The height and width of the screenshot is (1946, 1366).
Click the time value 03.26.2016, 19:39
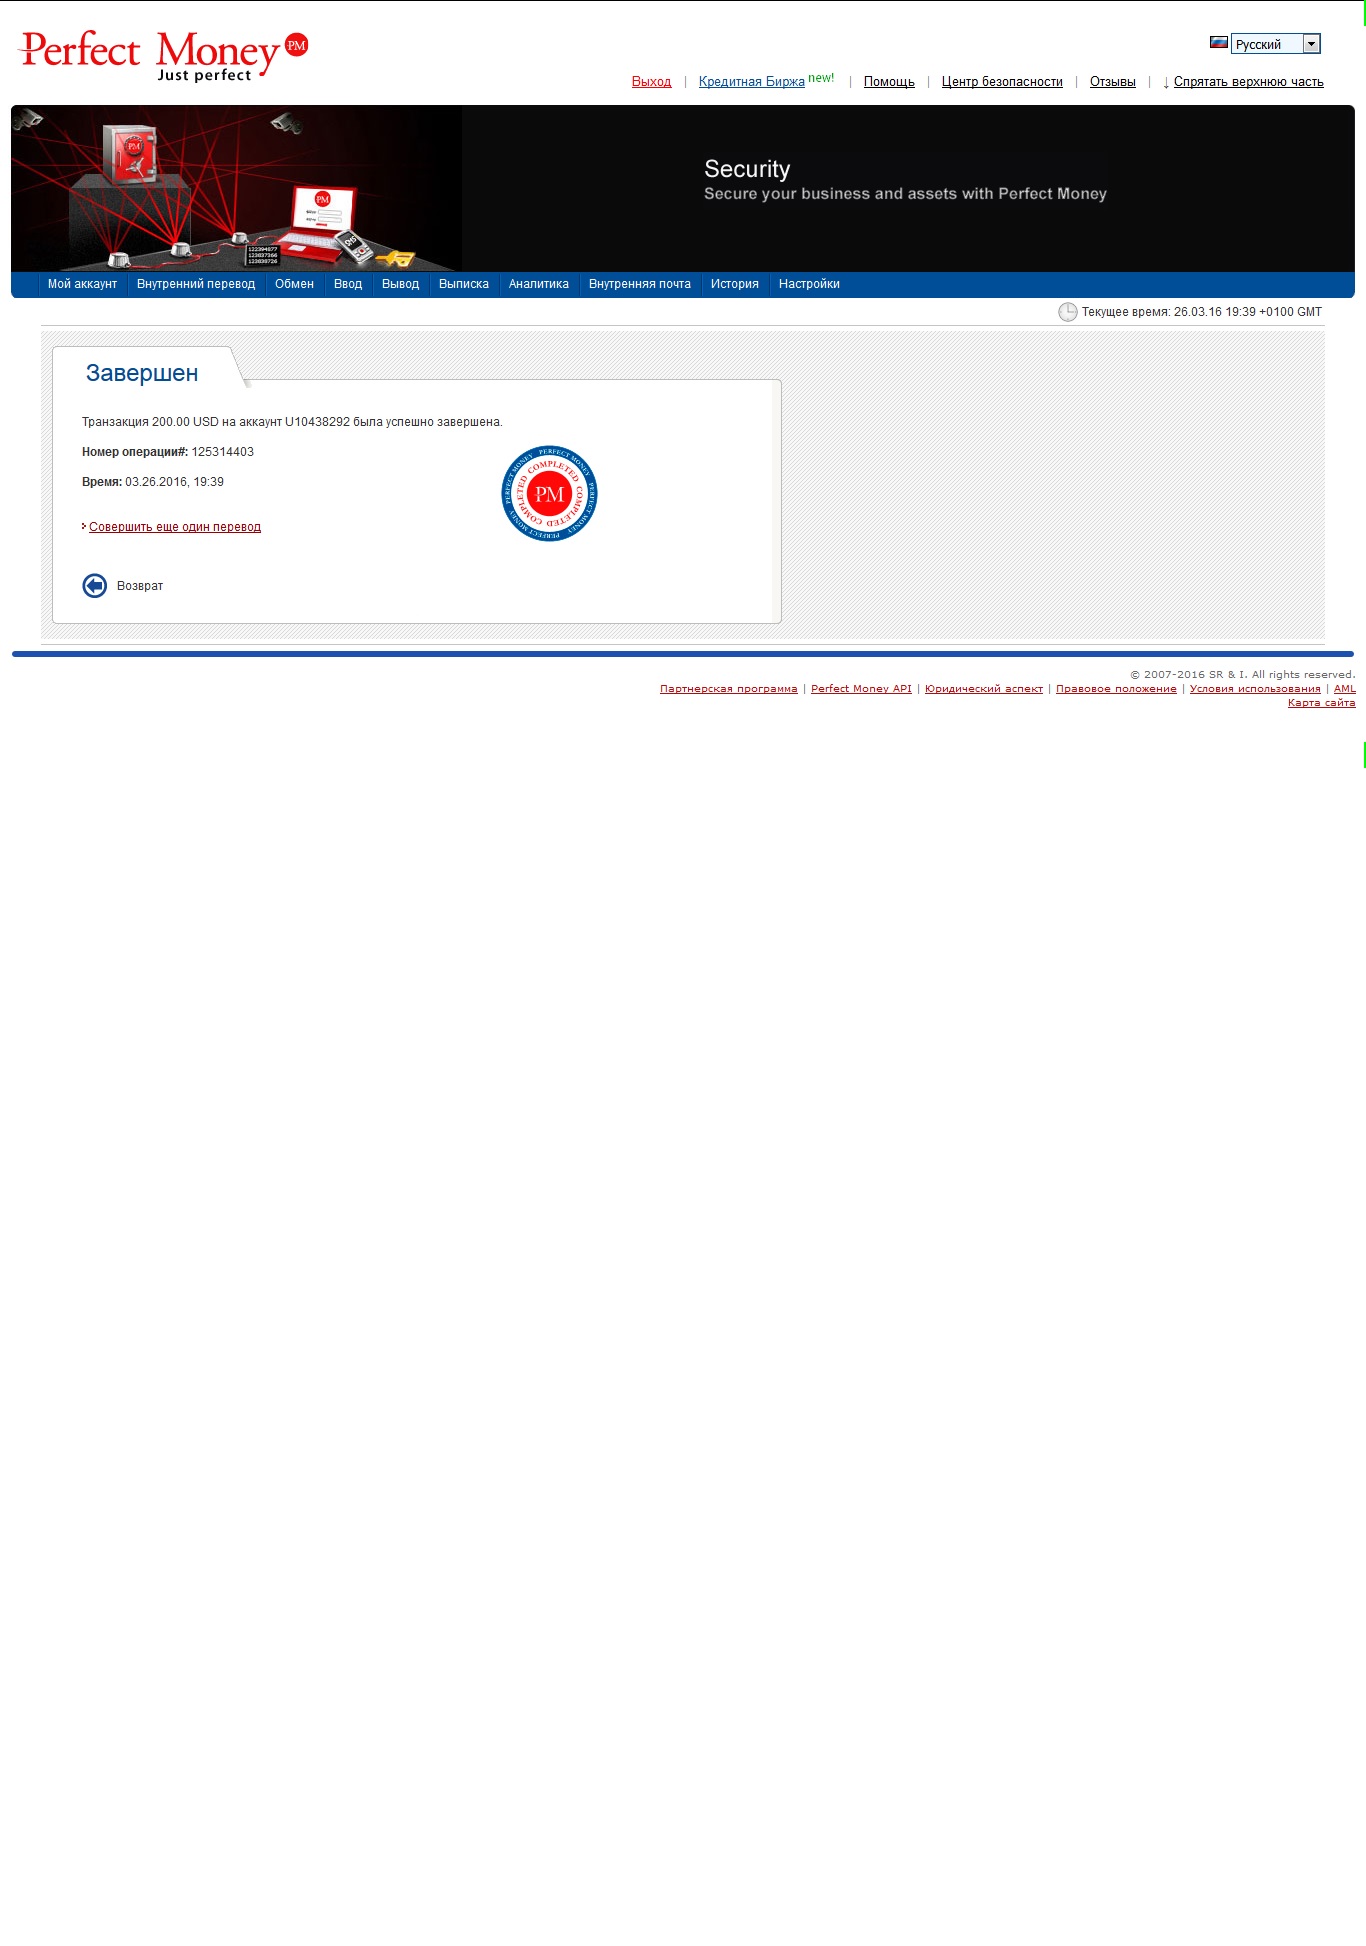click(x=174, y=482)
